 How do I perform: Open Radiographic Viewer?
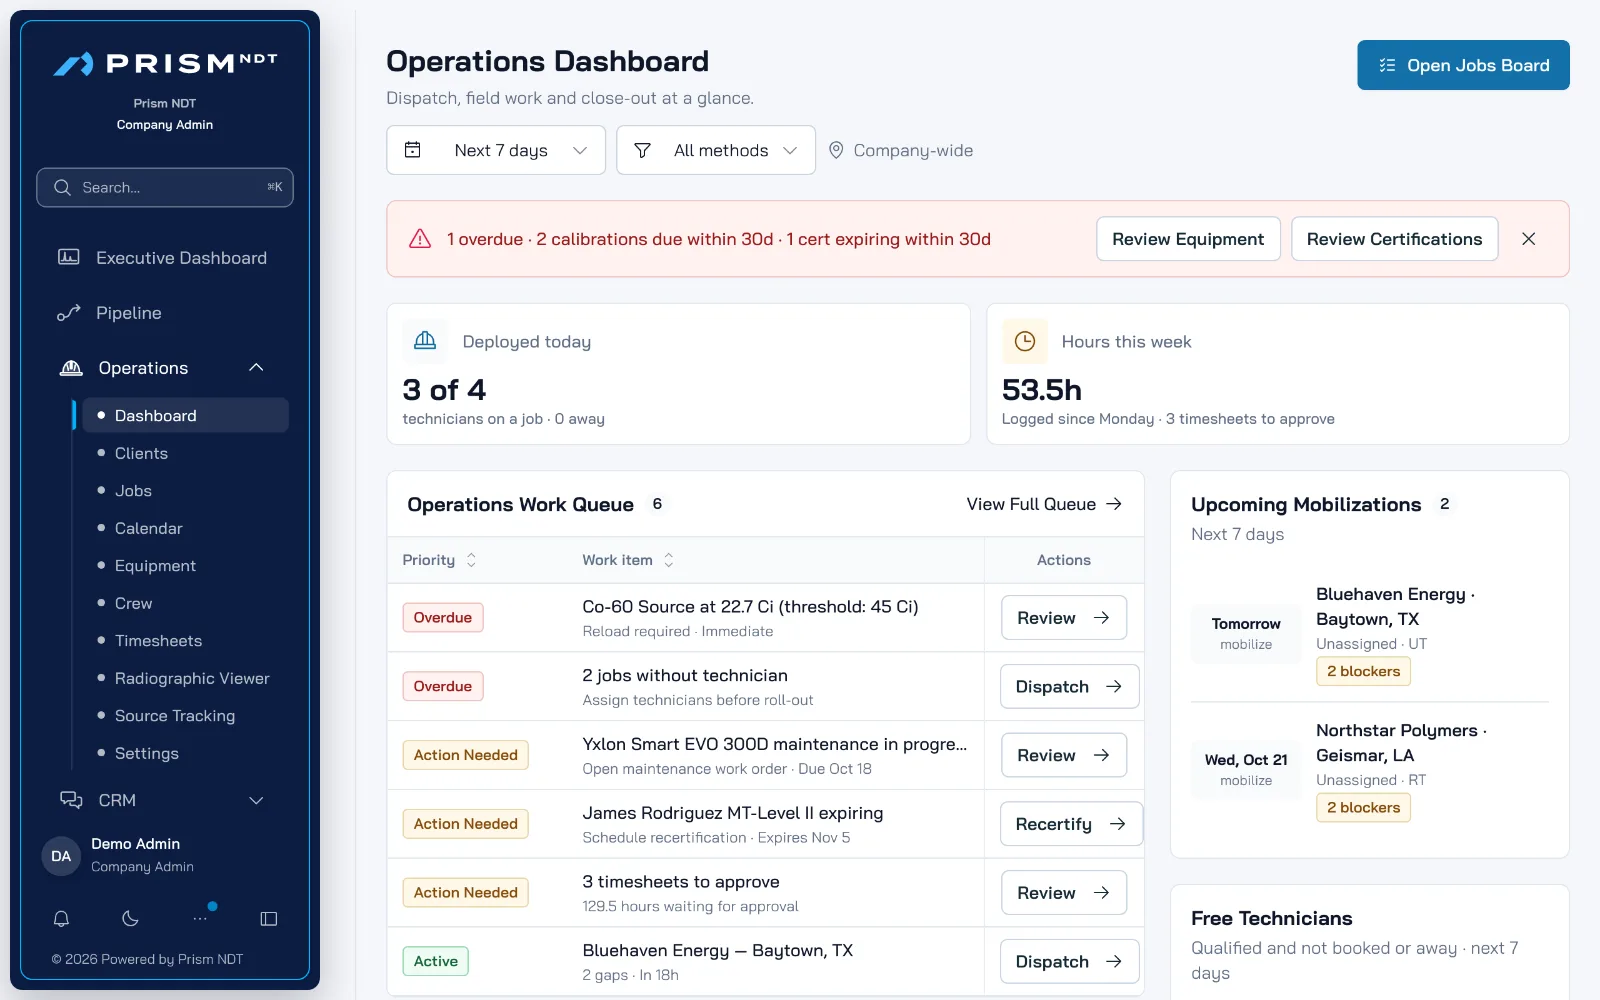pos(185,678)
